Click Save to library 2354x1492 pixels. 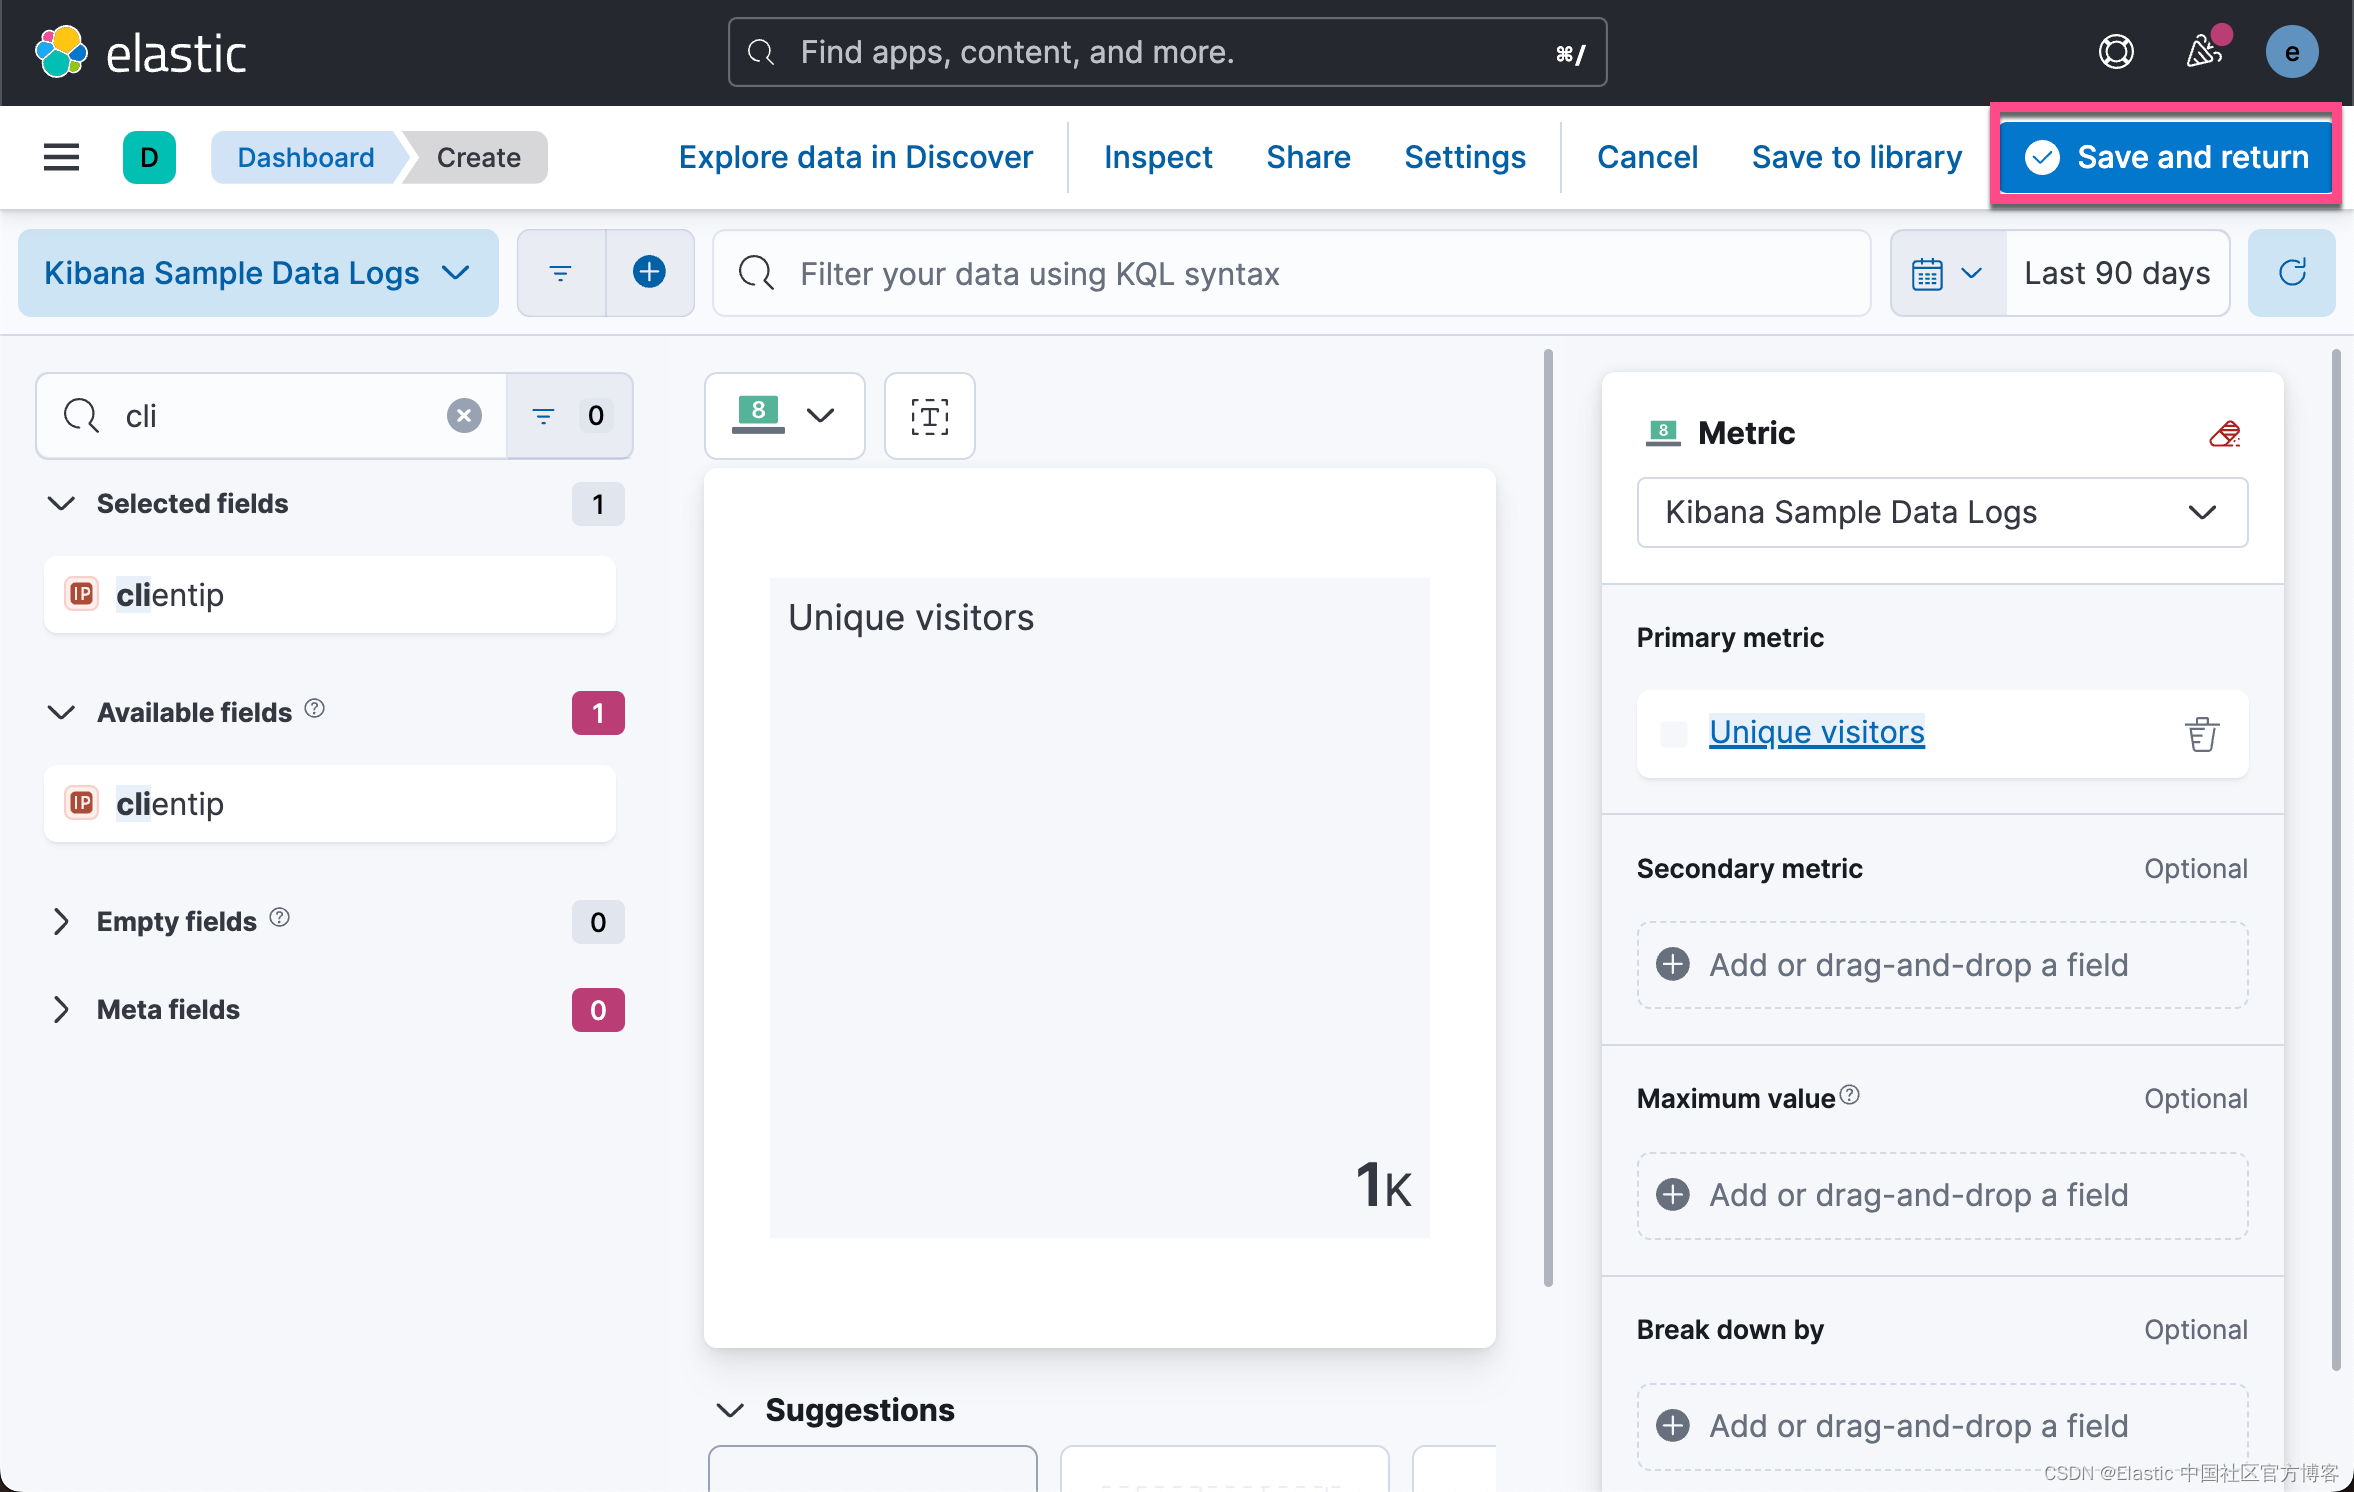1857,157
